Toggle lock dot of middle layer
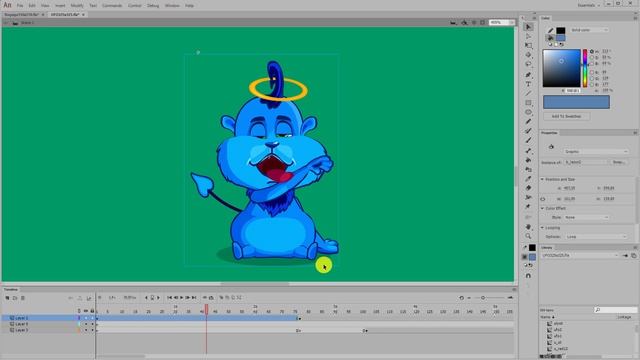Viewport: 640px width, 360px height. click(92, 324)
